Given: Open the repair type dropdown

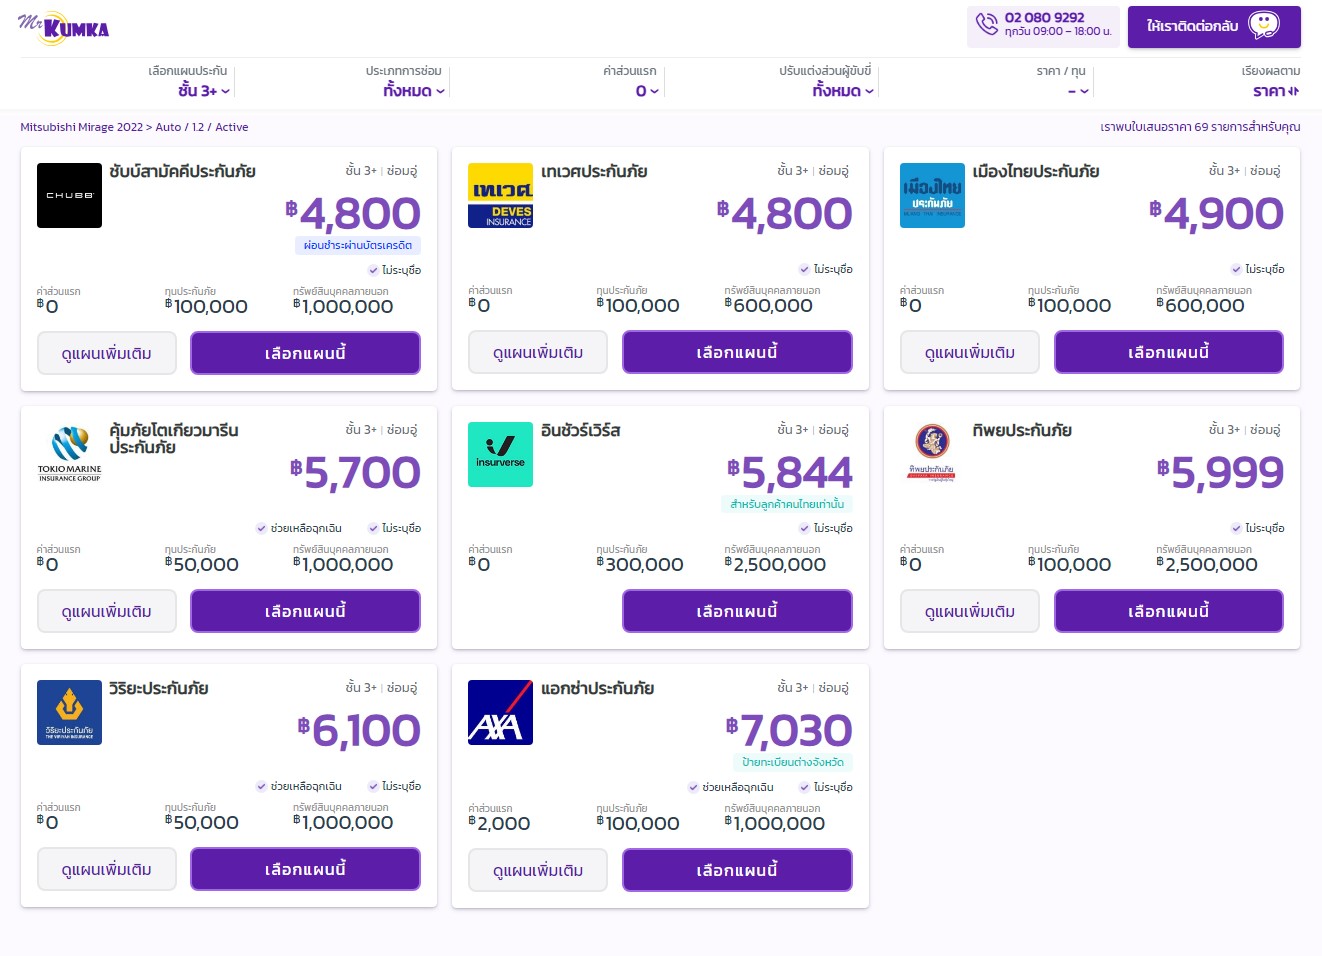Looking at the screenshot, I should click(414, 91).
